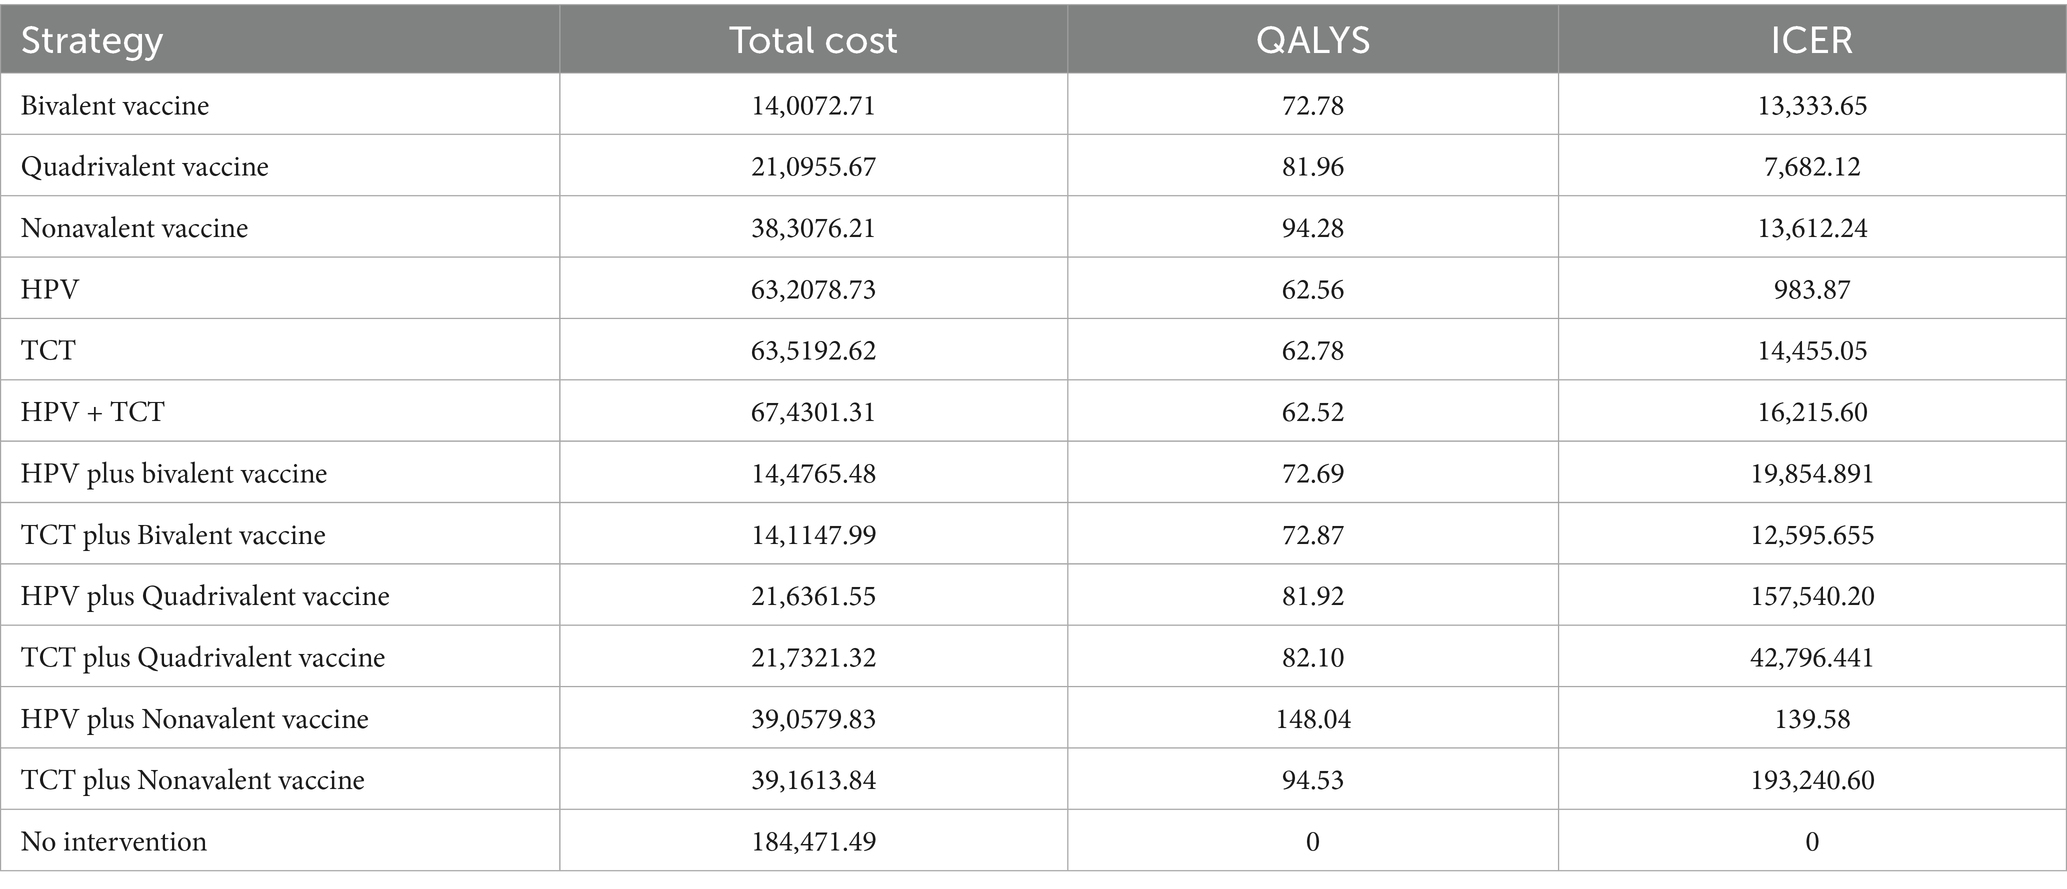The height and width of the screenshot is (889, 2067).
Task: Click the Nonavalent vaccine strategy cell
Action: [134, 228]
